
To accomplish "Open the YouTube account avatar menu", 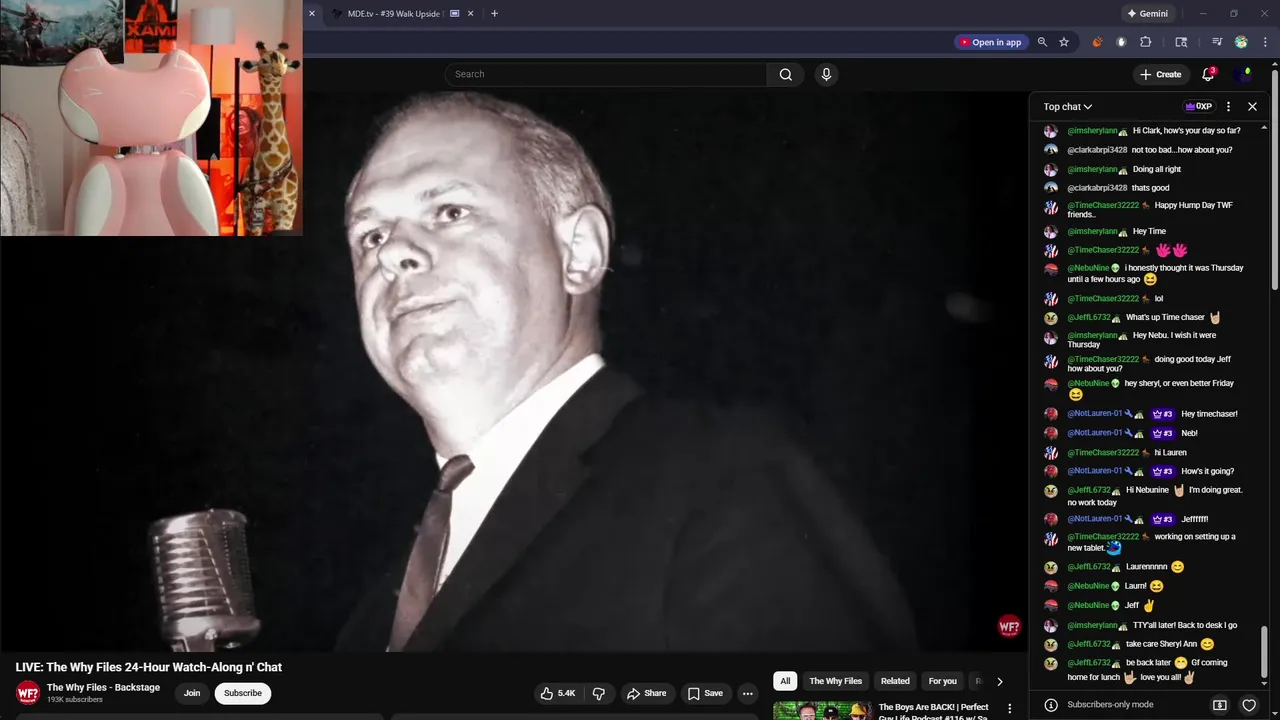I will (x=1245, y=74).
